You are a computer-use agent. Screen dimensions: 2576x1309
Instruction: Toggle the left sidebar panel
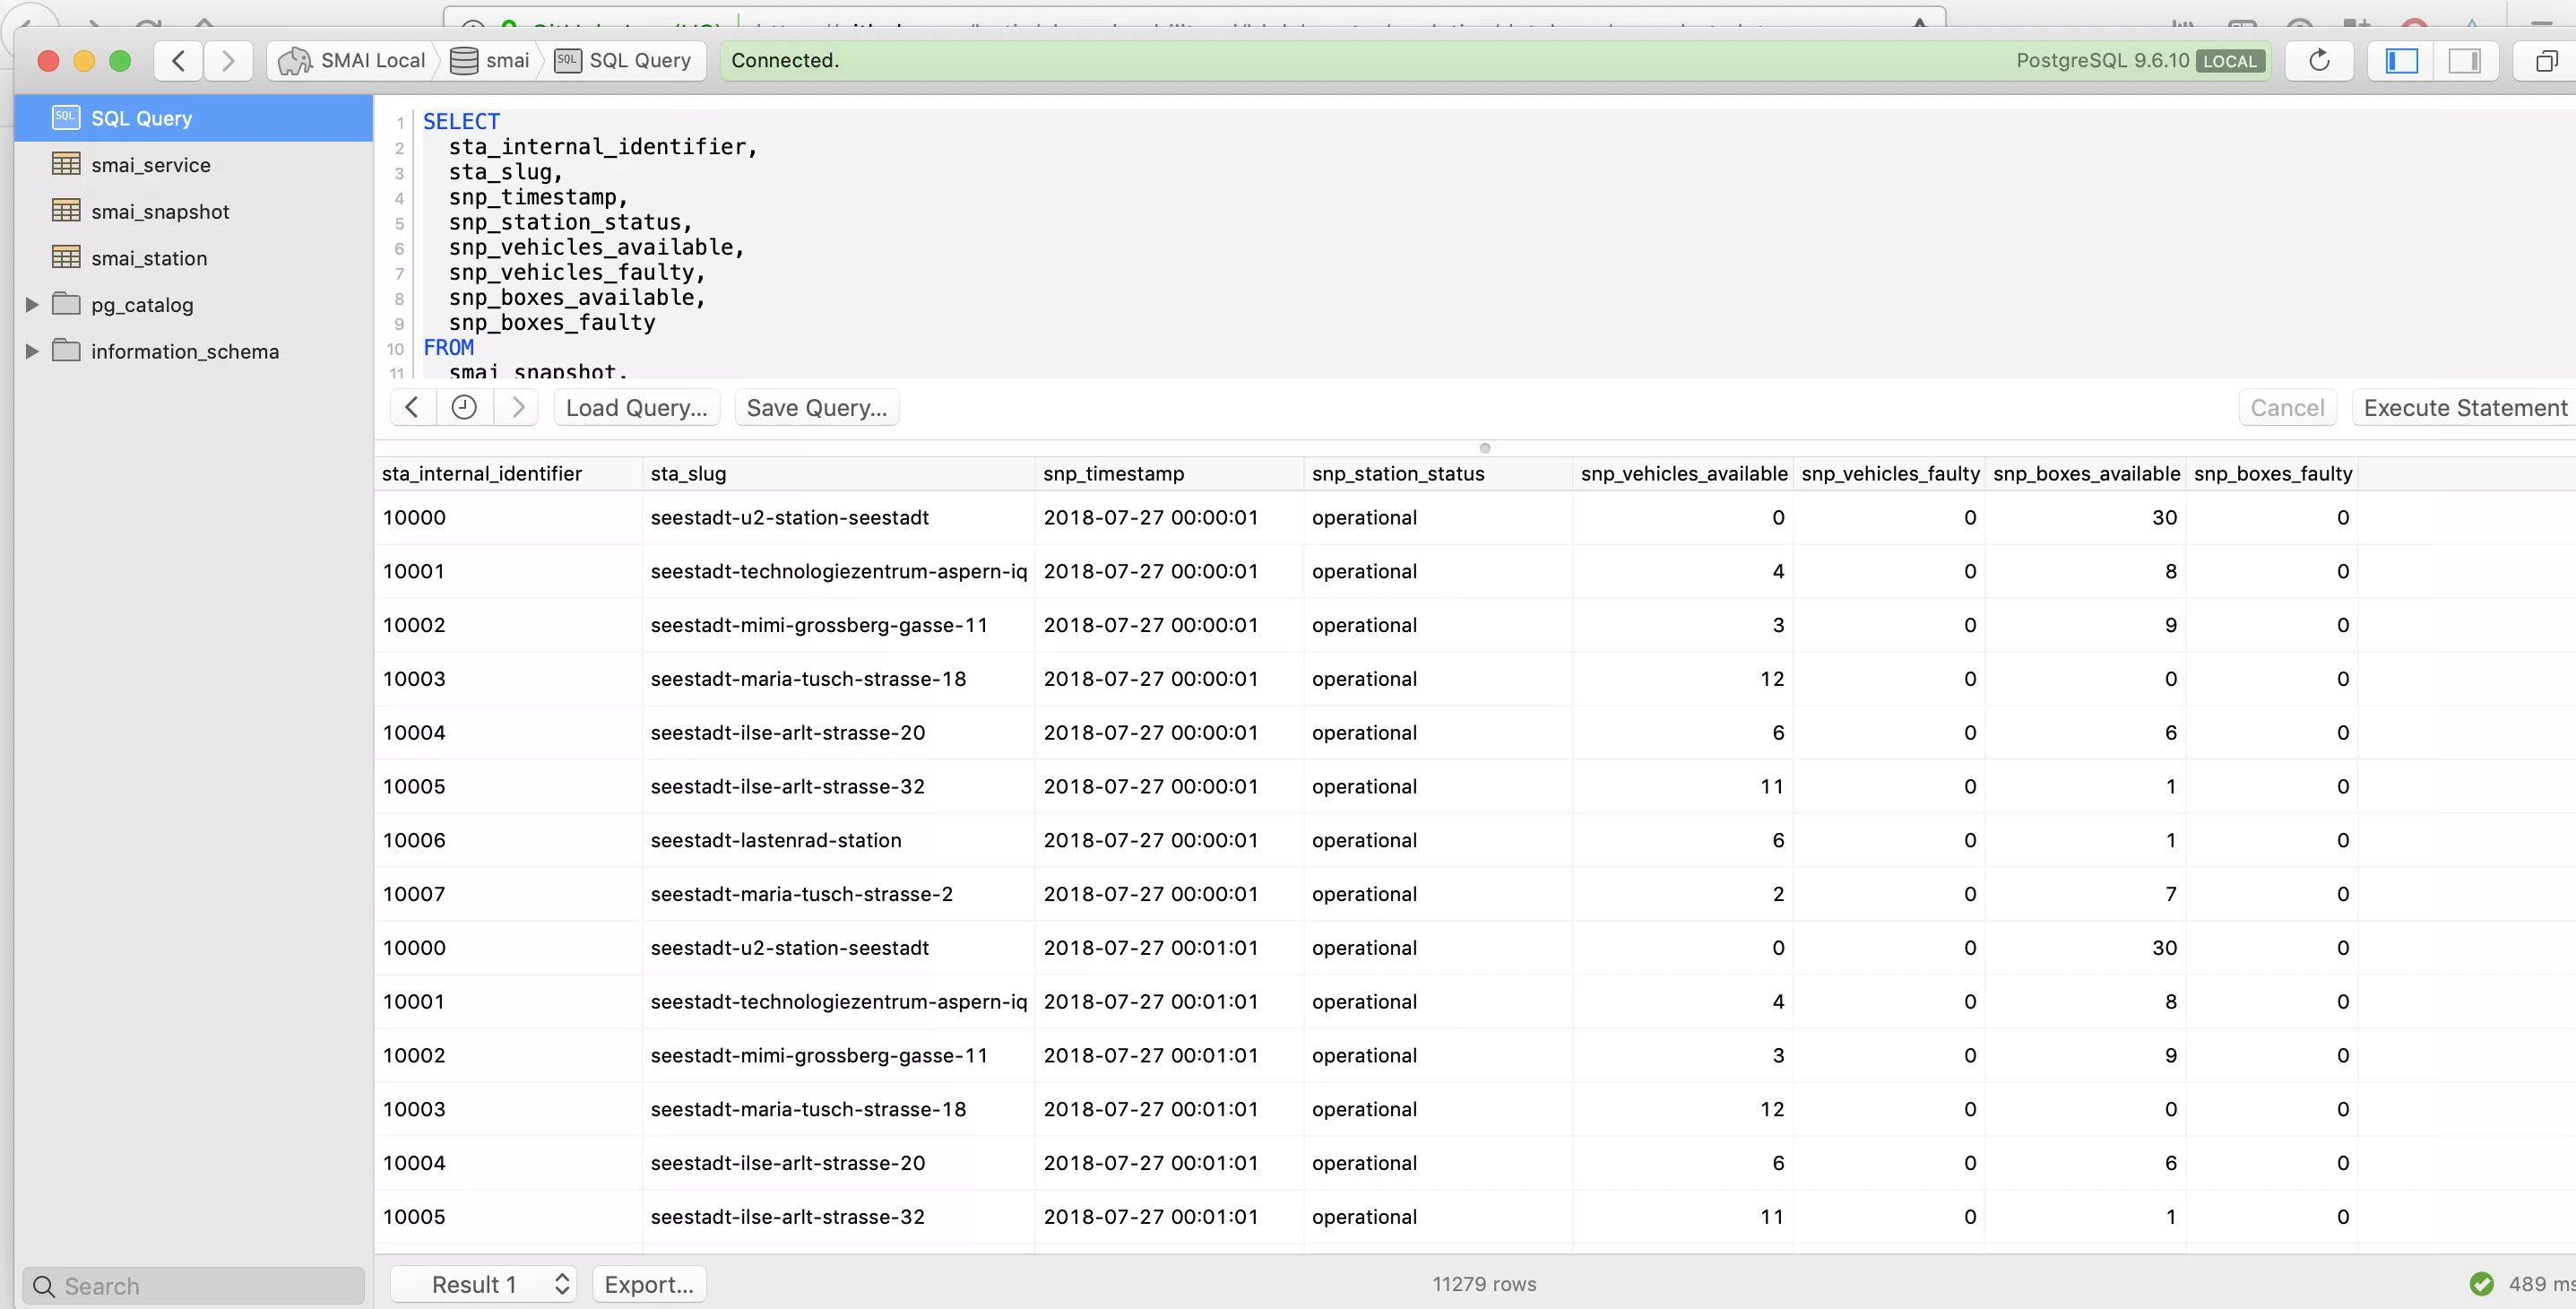tap(2399, 60)
